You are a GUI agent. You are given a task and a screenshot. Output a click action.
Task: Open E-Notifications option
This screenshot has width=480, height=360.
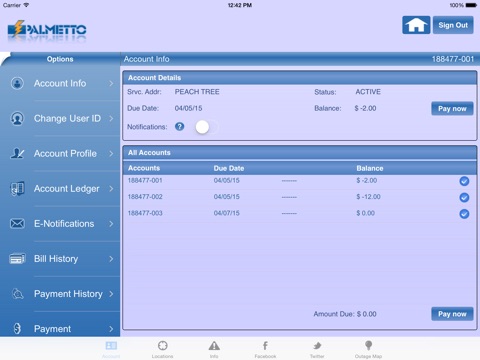[x=60, y=224]
